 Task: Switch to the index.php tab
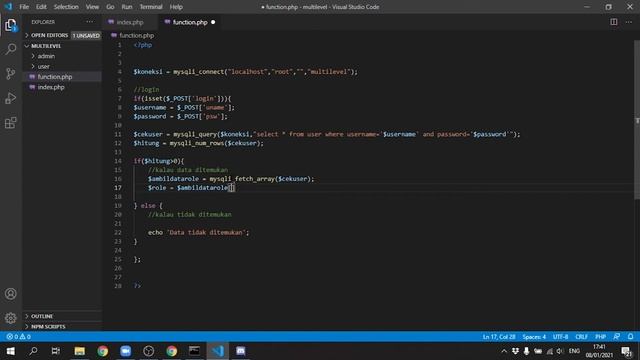[130, 22]
